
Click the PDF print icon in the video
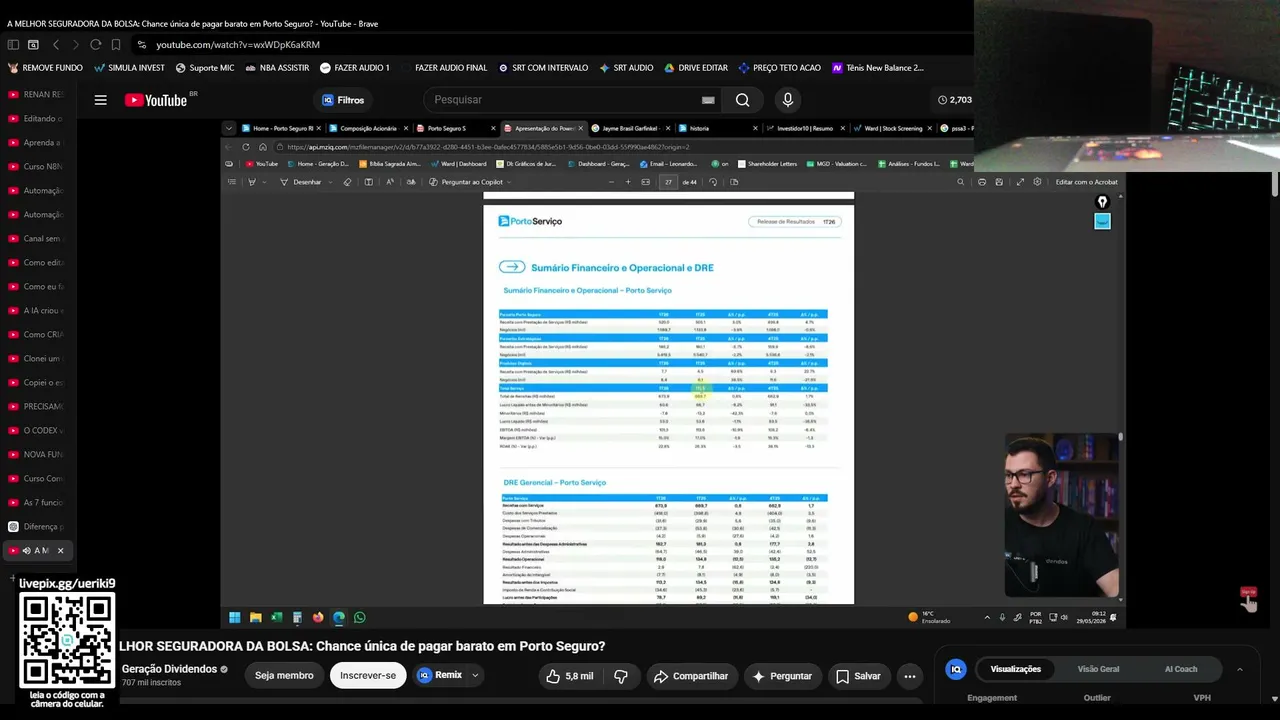[982, 182]
